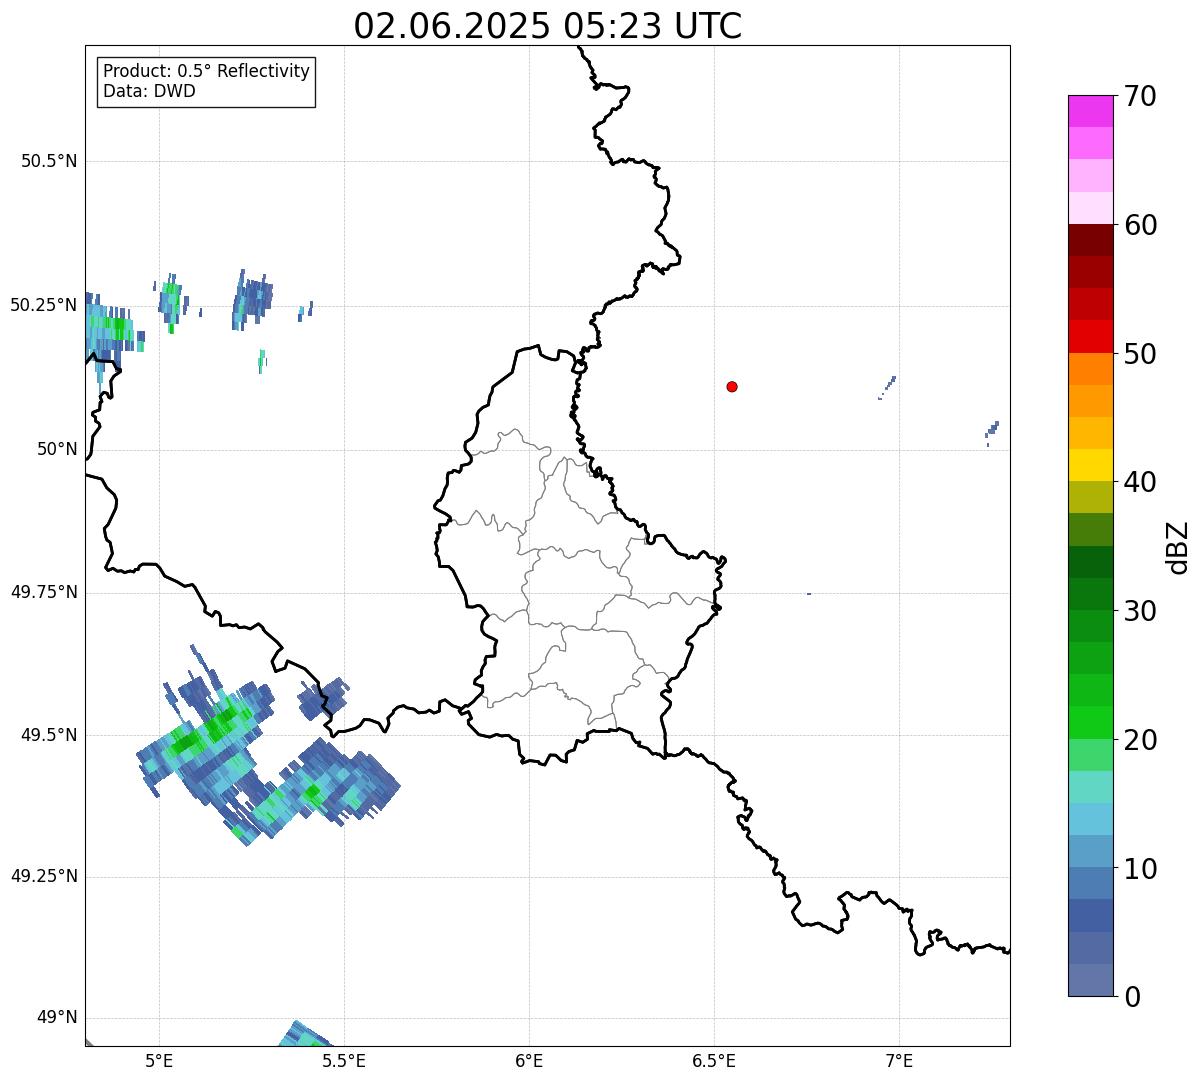Pick the bright green swatch just above 20
Viewport: 1202px width, 1081px height.
coord(1090,723)
